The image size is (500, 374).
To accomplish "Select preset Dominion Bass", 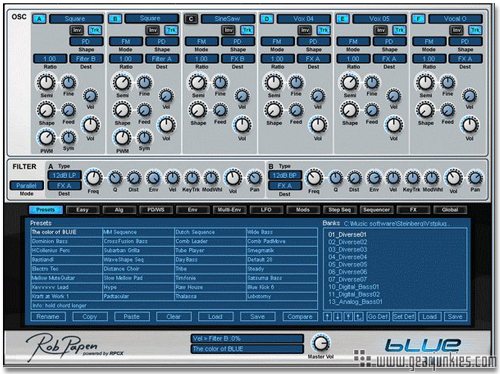I will (x=66, y=241).
